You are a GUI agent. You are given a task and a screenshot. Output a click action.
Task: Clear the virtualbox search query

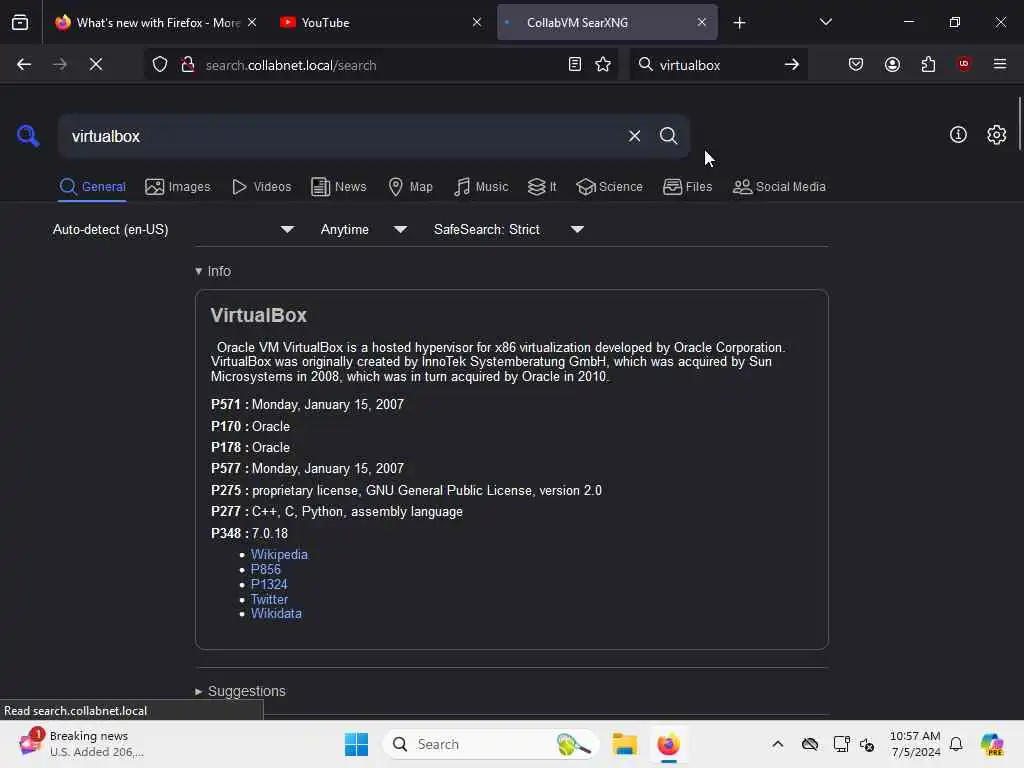634,136
